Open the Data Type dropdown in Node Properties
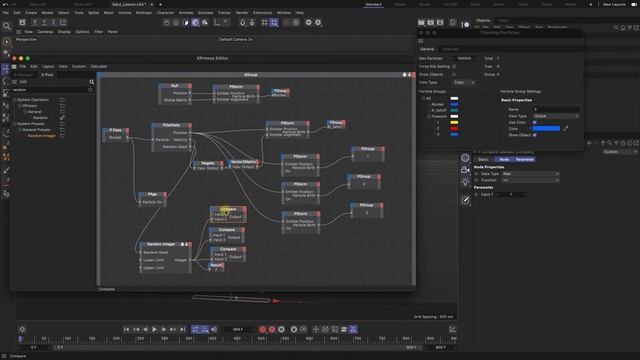Screen dimensions: 640x360 530,174
